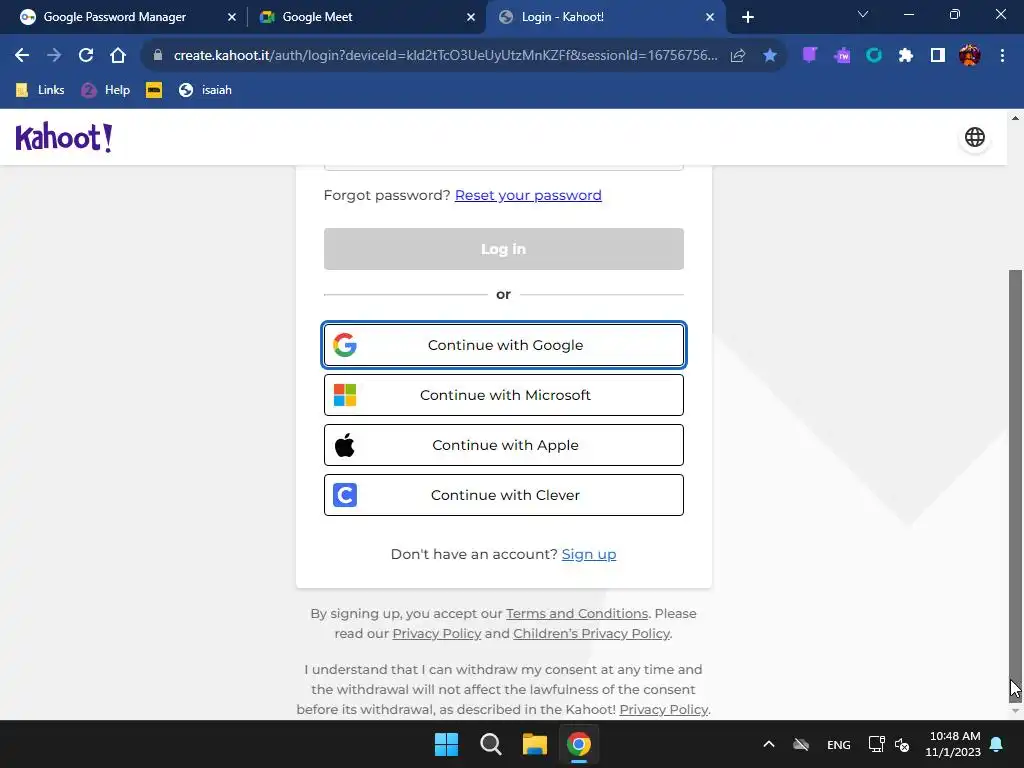The height and width of the screenshot is (768, 1024).
Task: Open the notification bell
Action: point(997,744)
